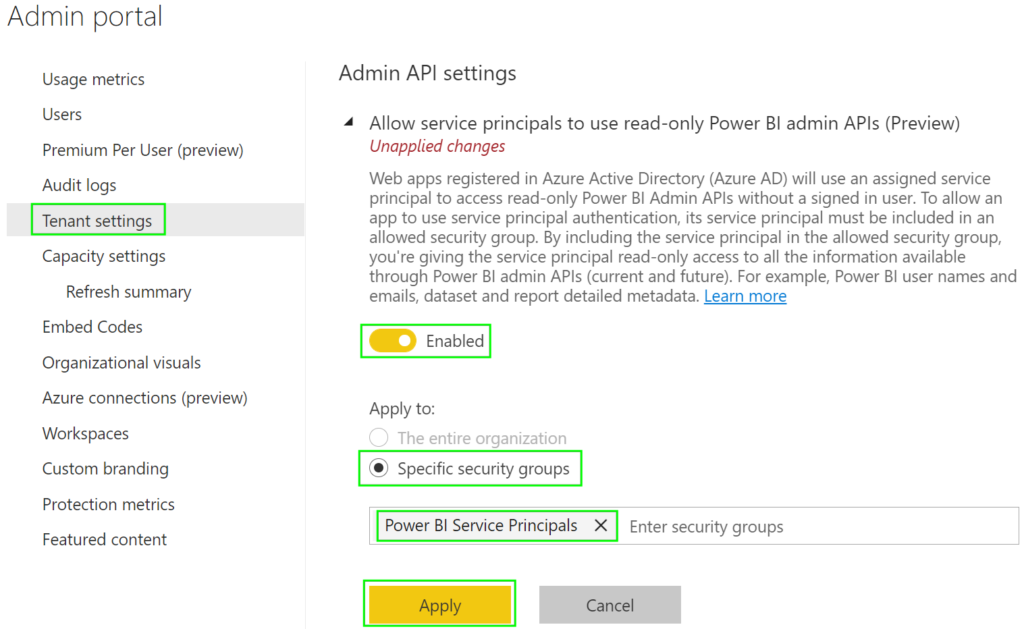
Task: Apply the unapplied changes
Action: click(440, 605)
